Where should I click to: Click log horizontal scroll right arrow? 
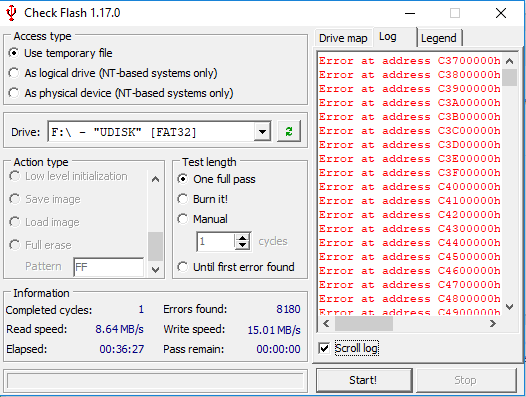pos(492,324)
